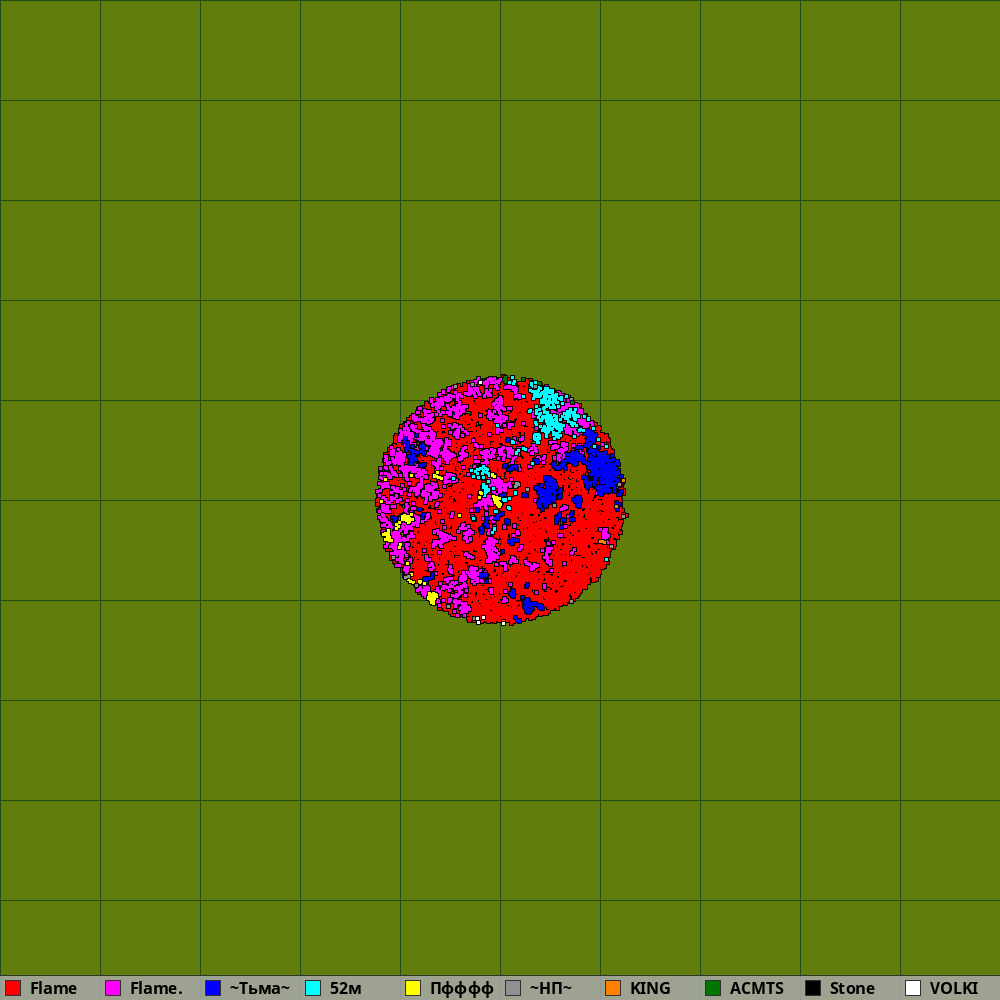
Task: Select the 'VOLKI' legend label
Action: click(x=953, y=989)
